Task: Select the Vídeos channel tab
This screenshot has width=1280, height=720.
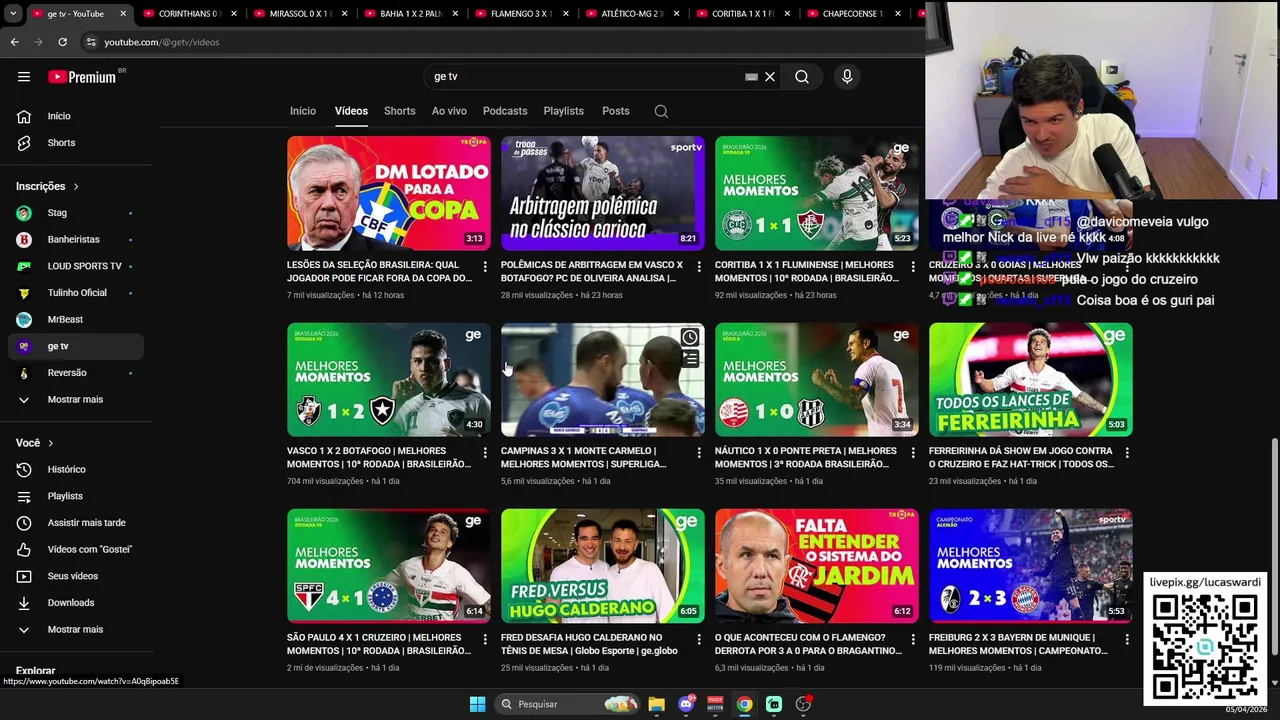Action: [x=351, y=111]
